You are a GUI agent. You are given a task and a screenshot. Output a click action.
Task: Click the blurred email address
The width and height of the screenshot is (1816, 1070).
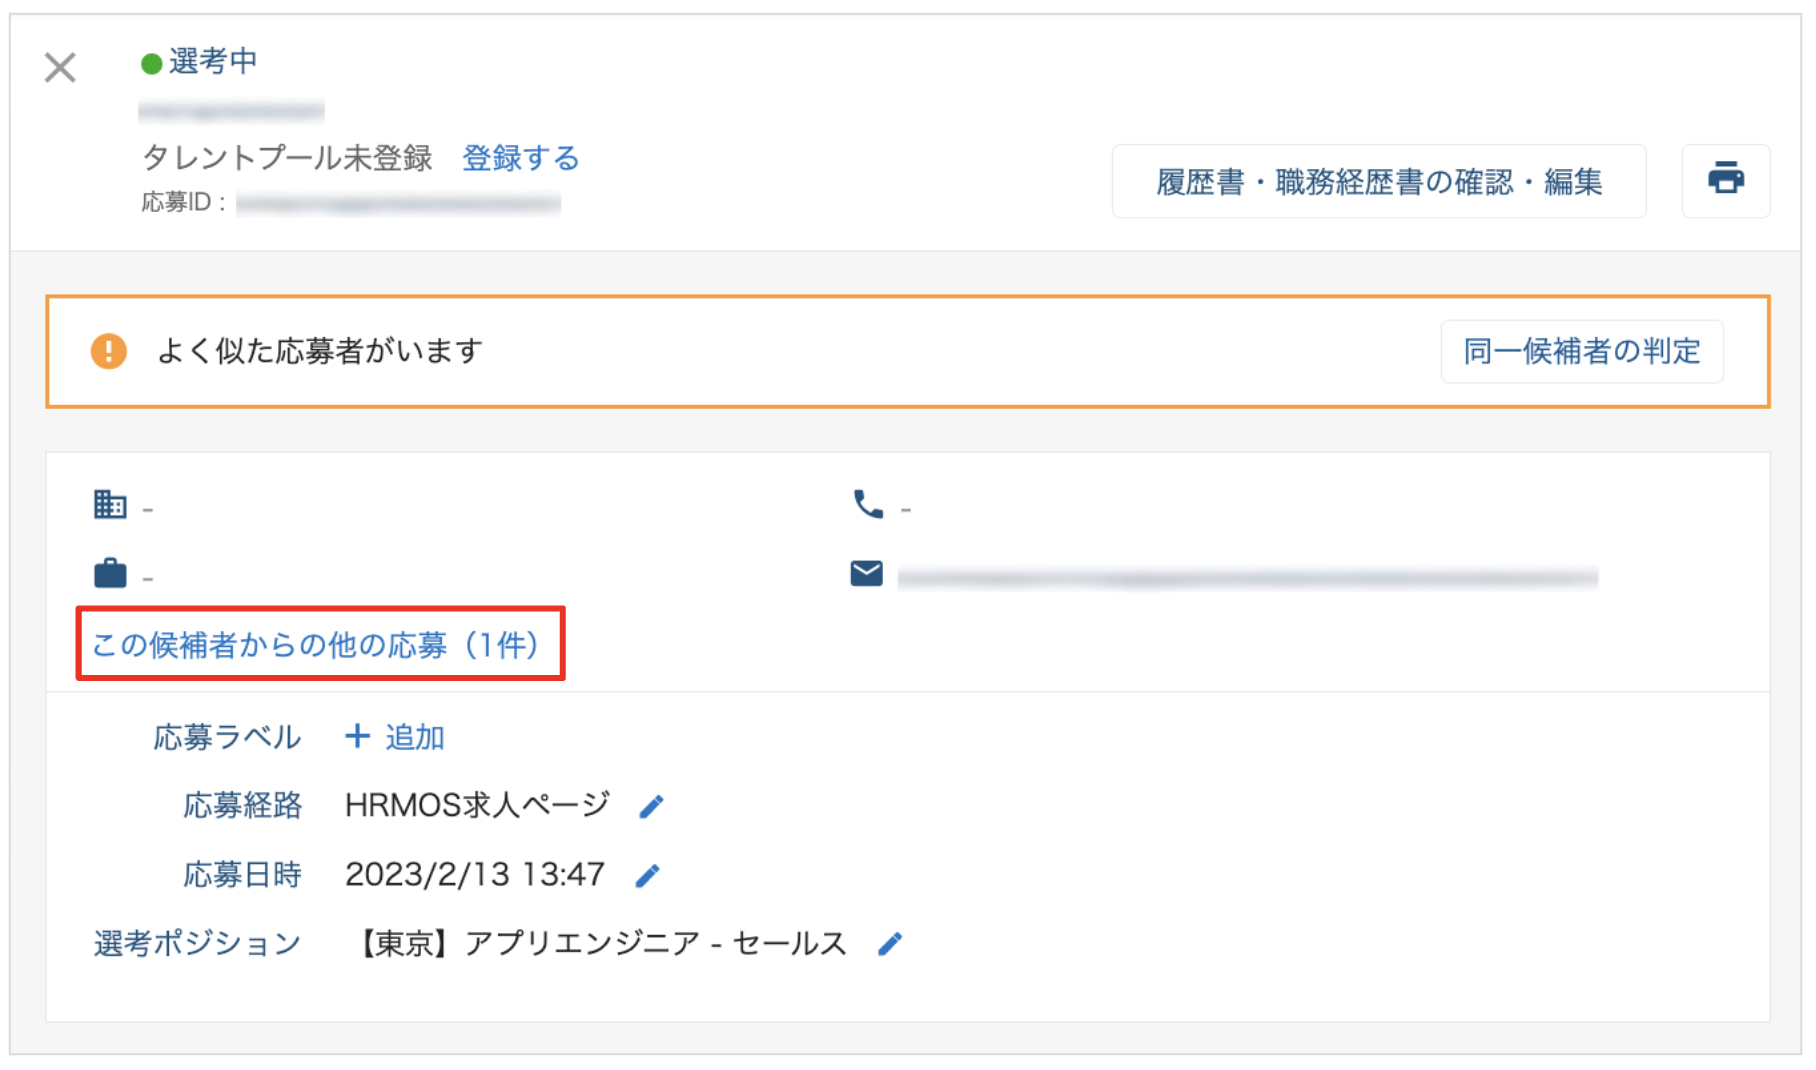click(1247, 577)
